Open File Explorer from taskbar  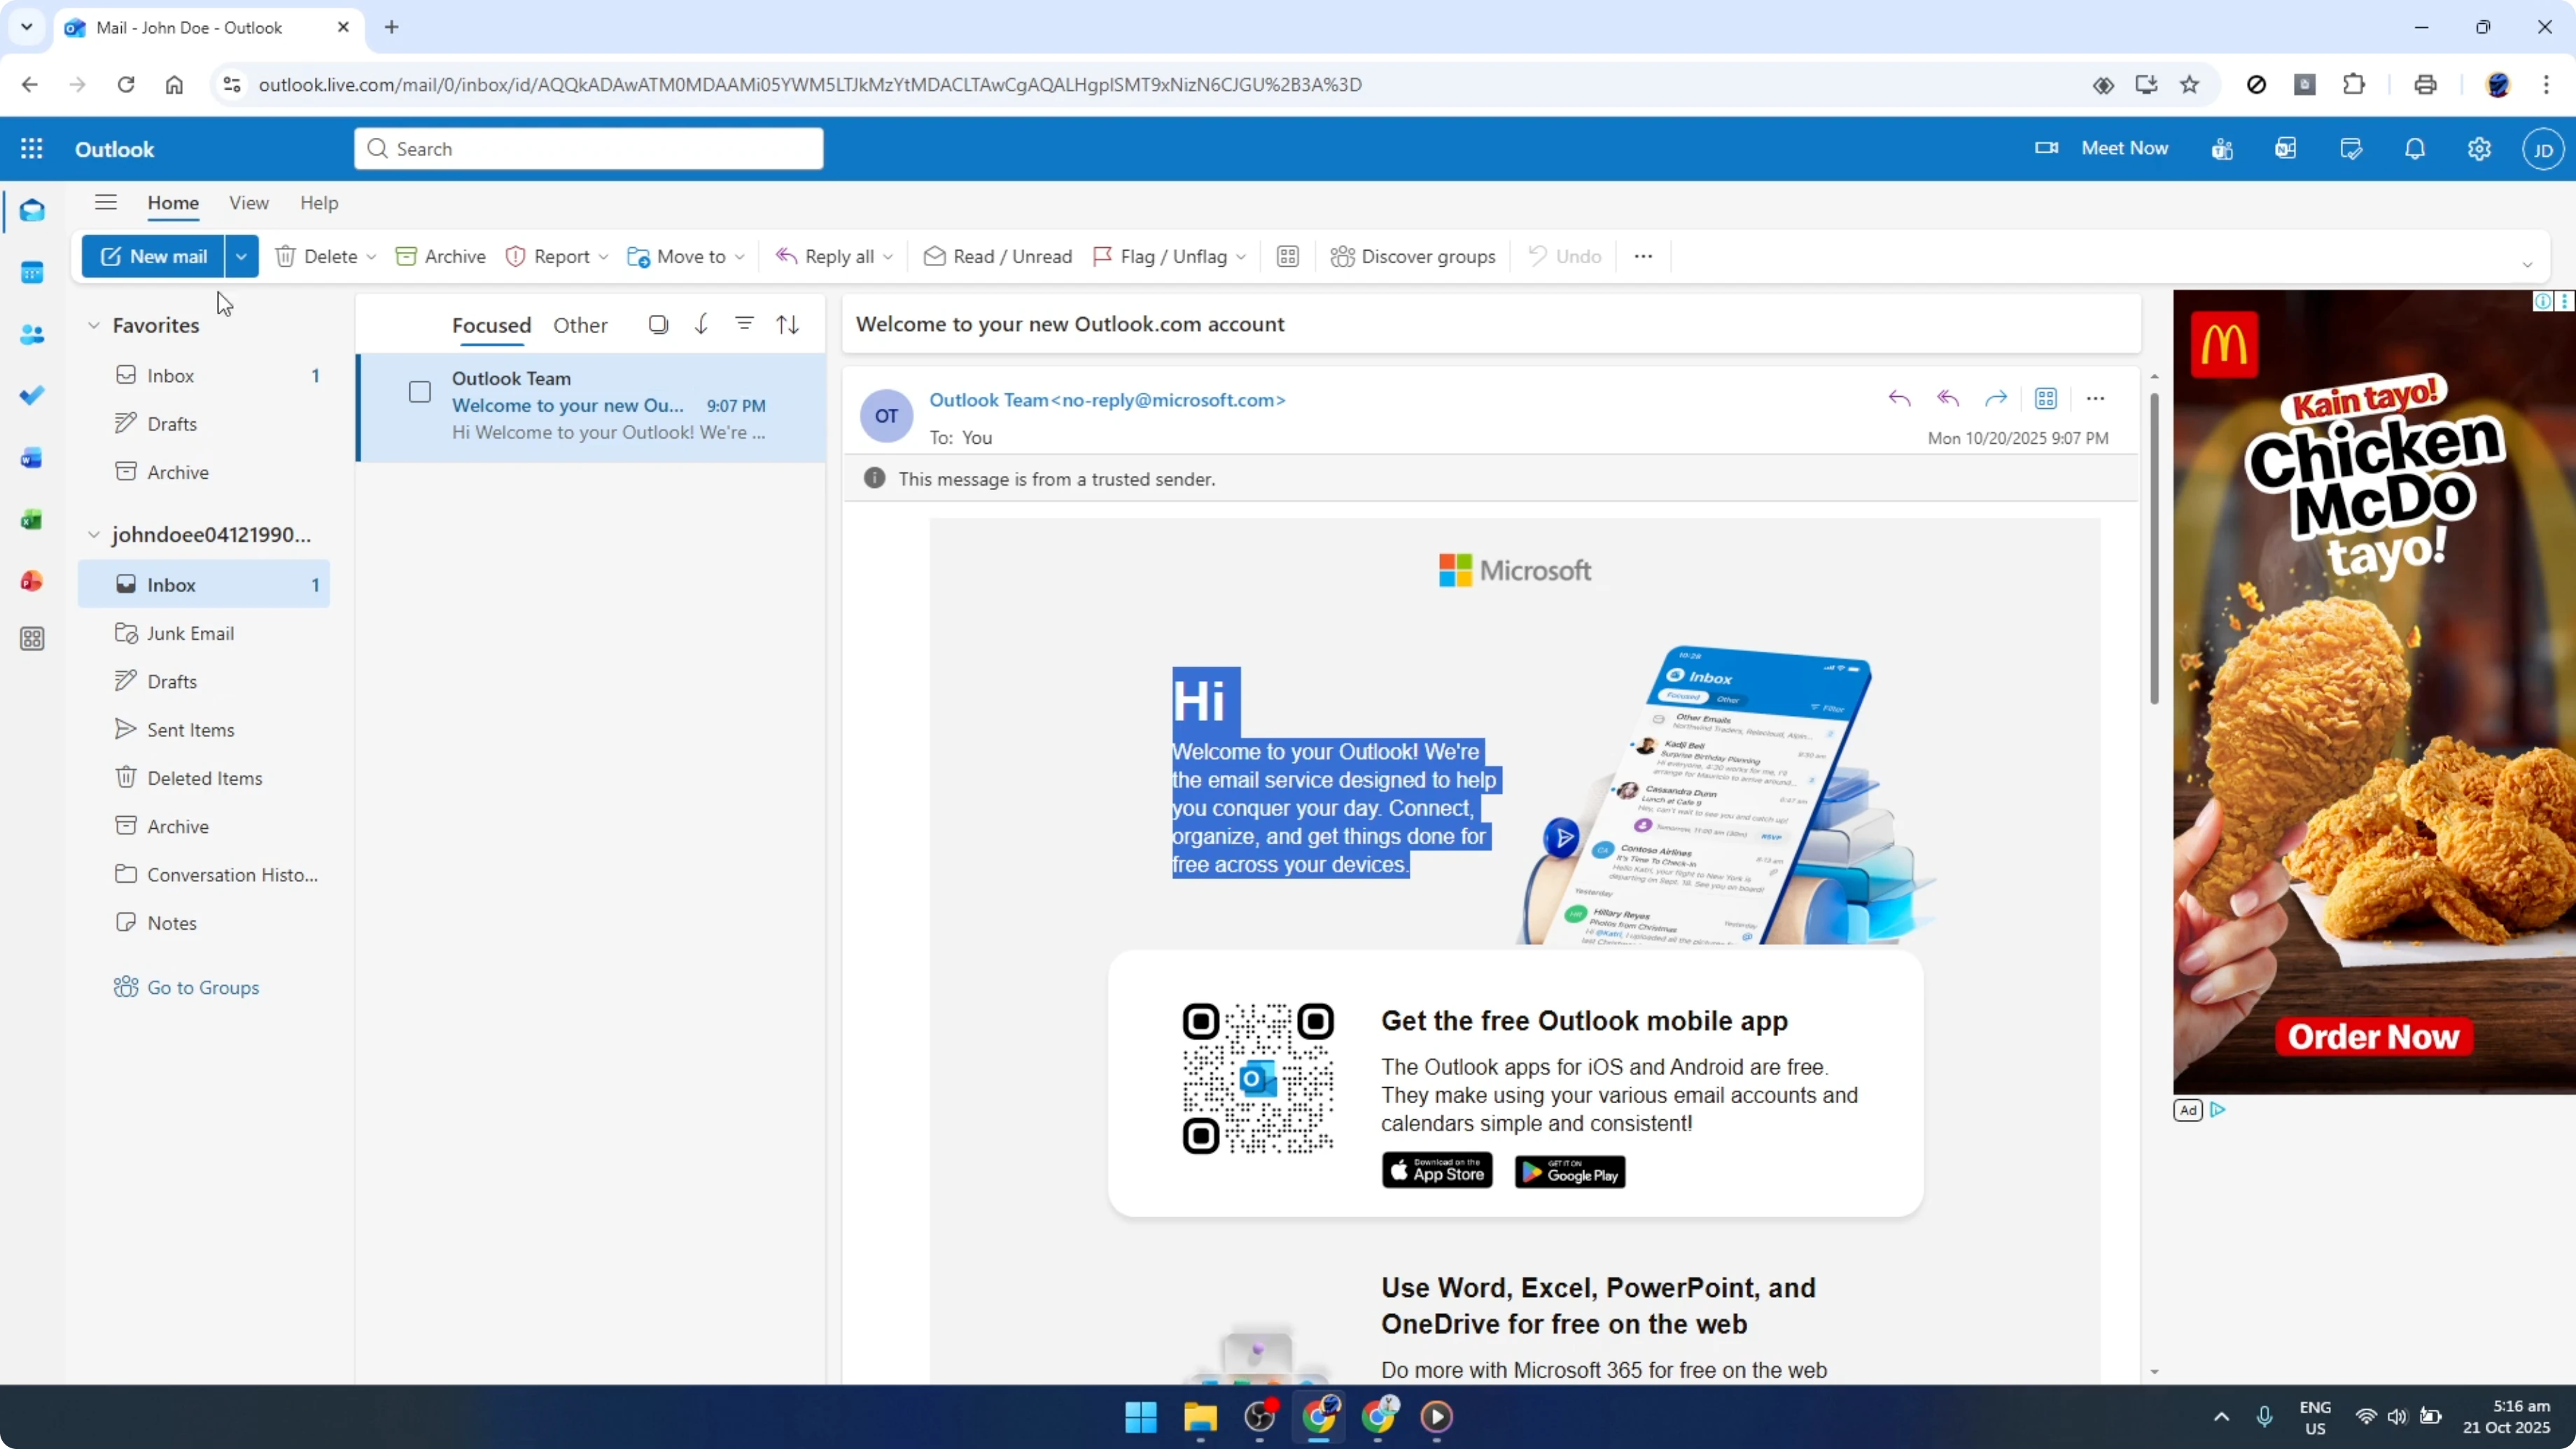1200,1417
